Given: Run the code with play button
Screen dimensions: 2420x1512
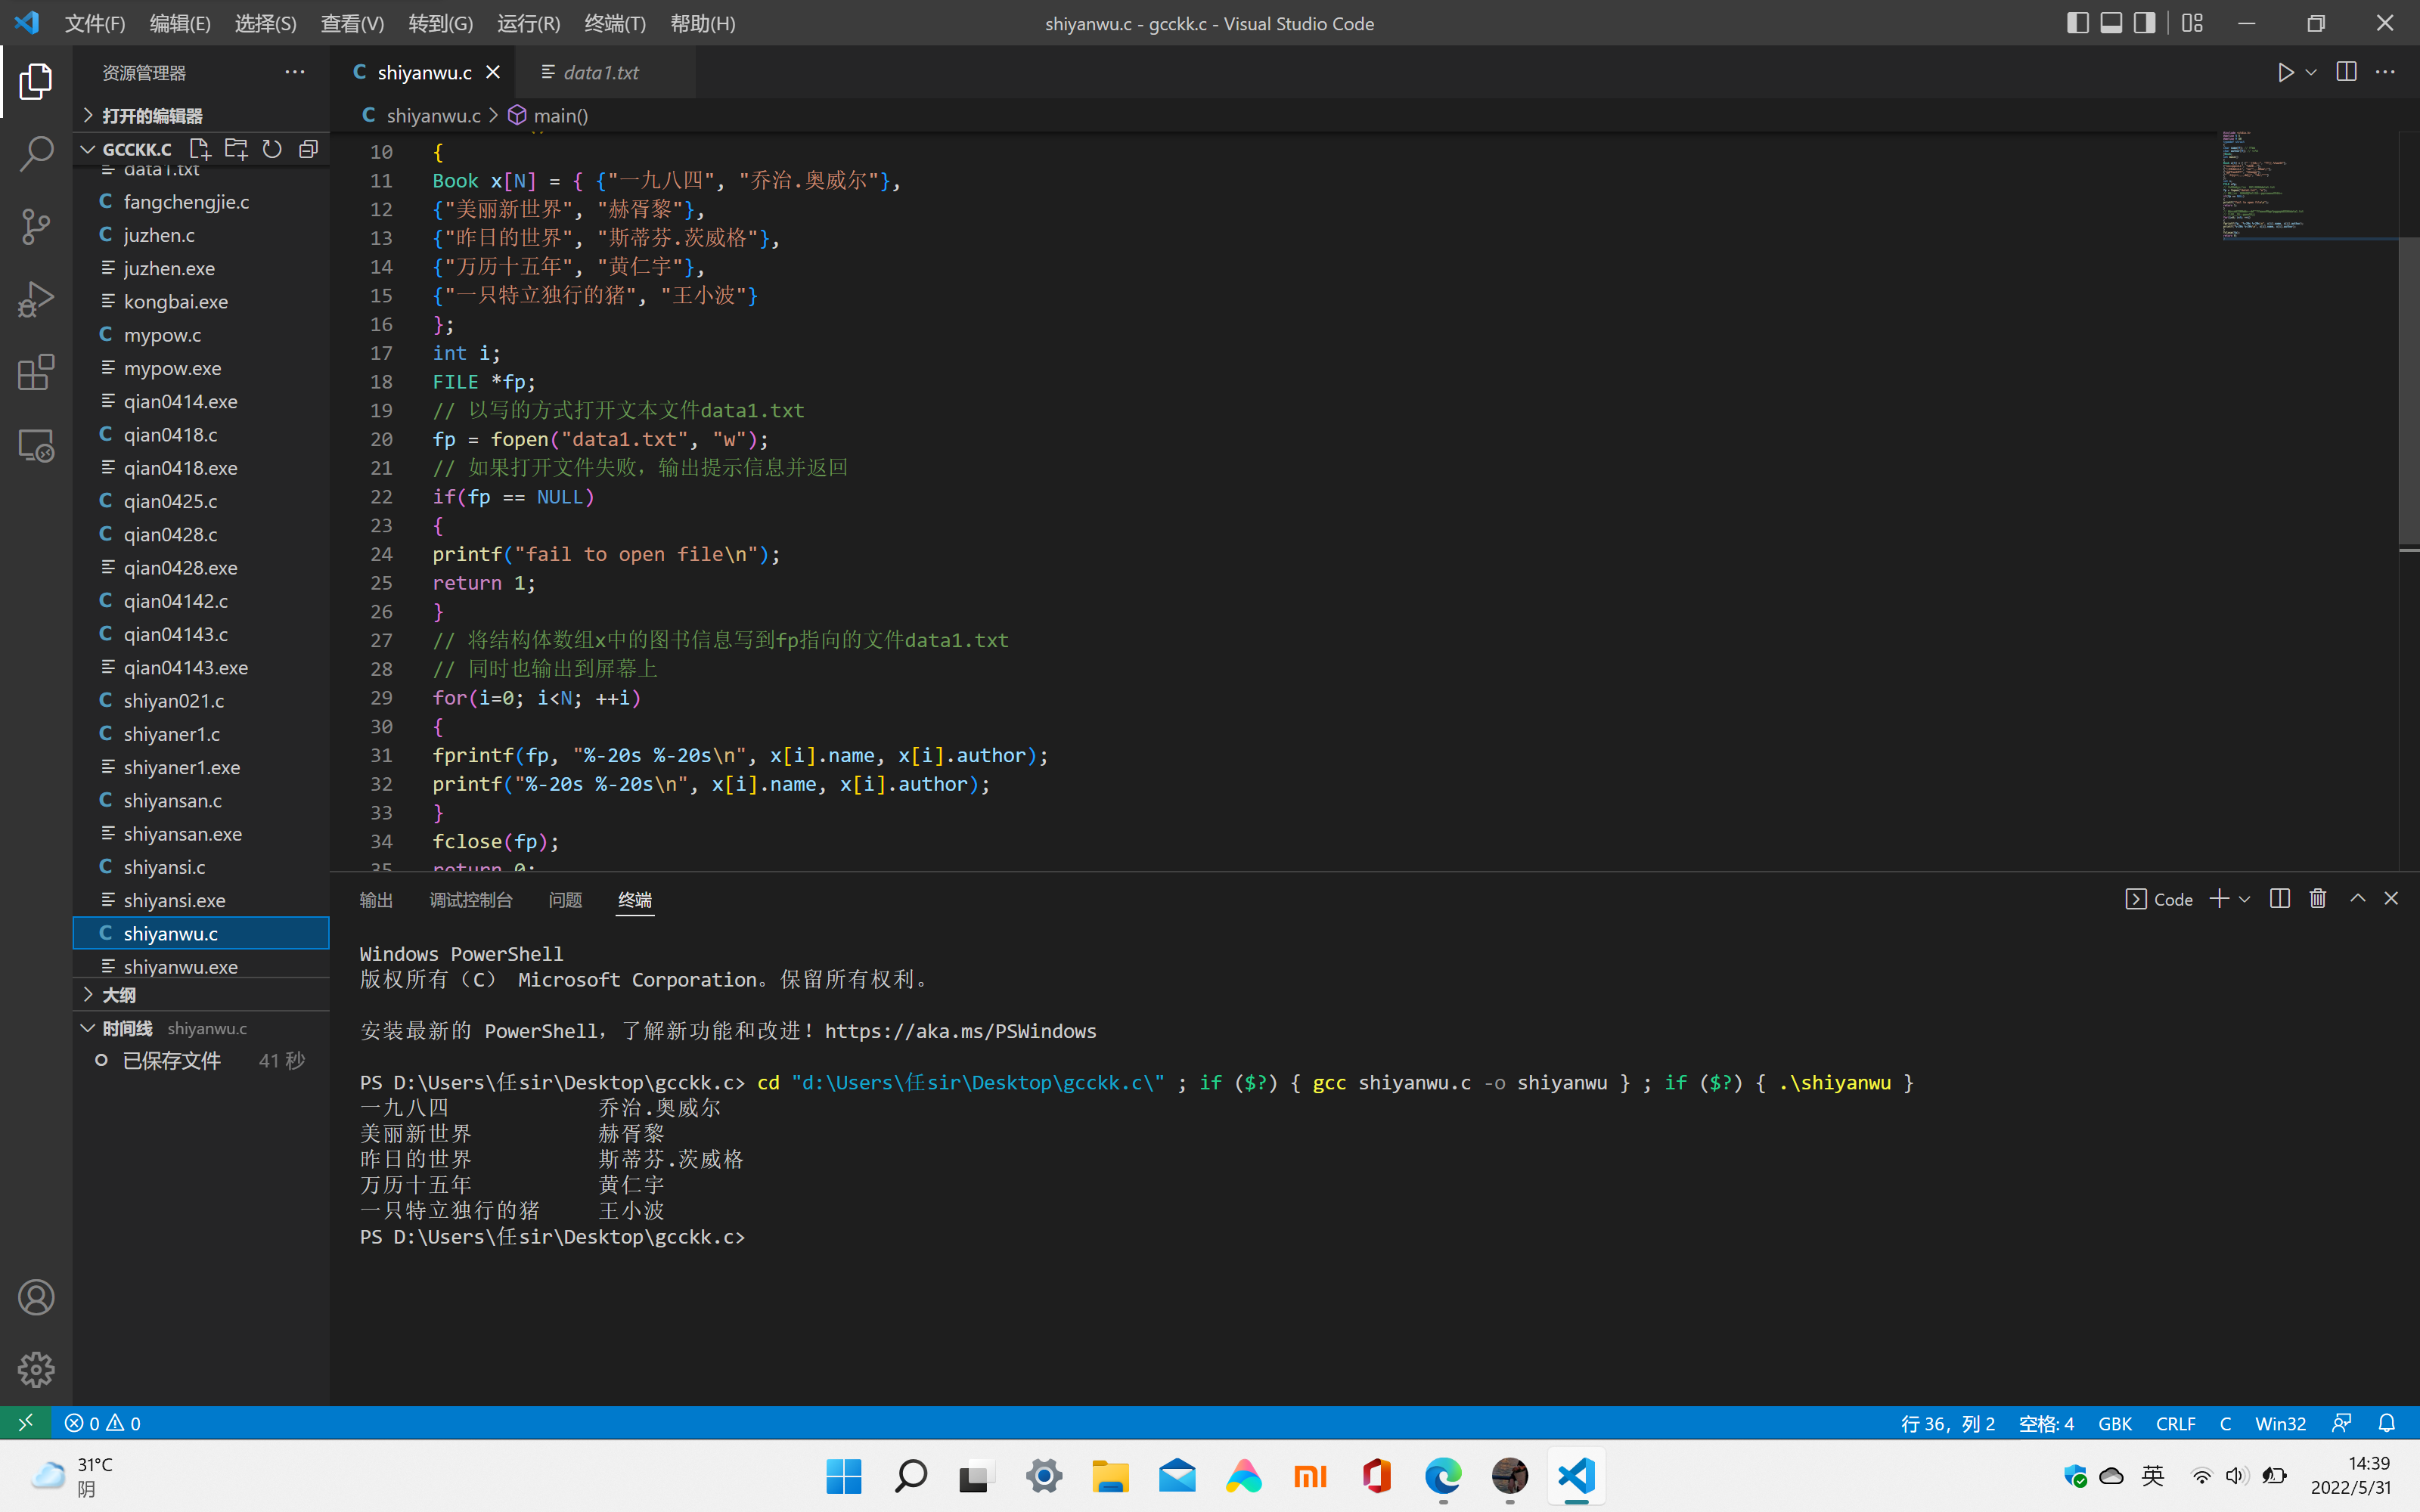Looking at the screenshot, I should [x=2285, y=72].
